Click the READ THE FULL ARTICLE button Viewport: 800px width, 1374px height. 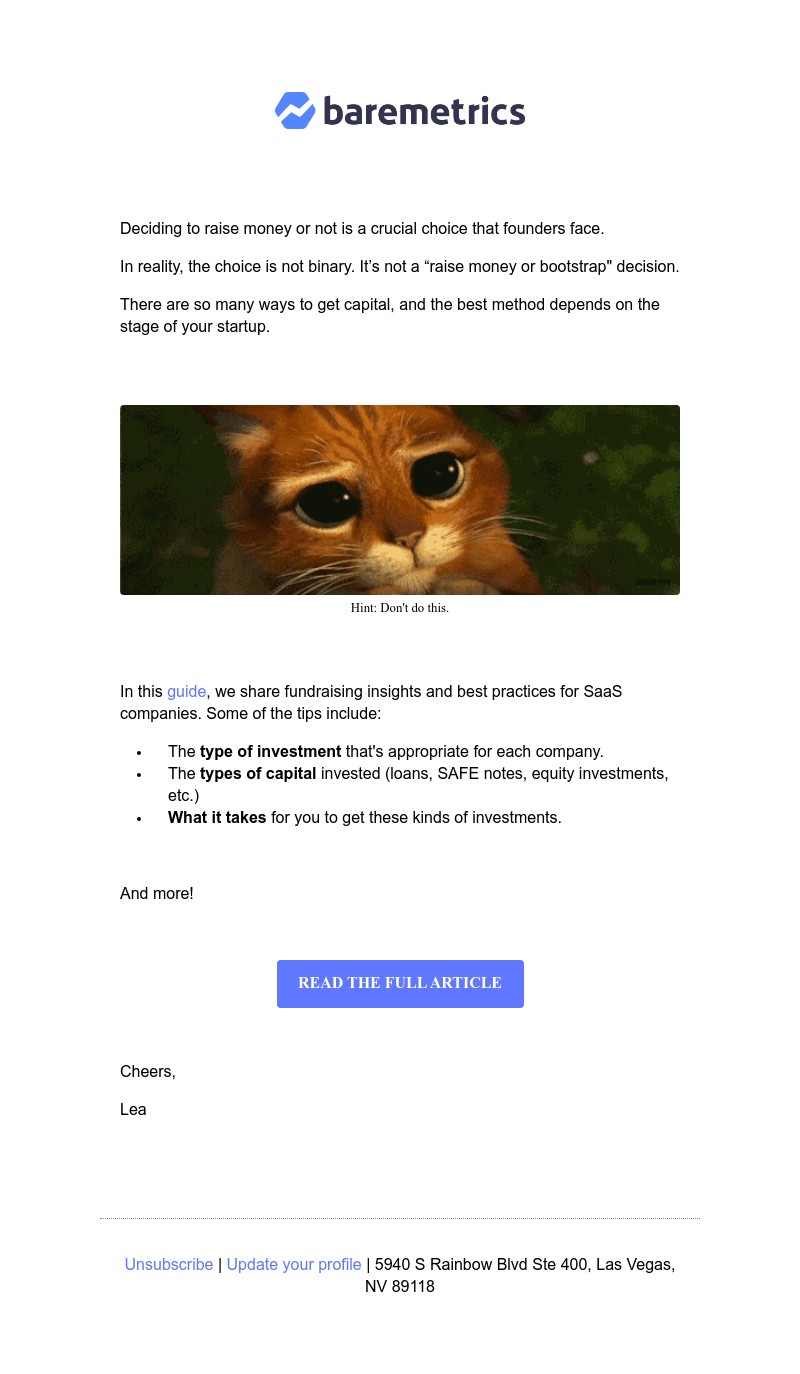[x=400, y=984]
